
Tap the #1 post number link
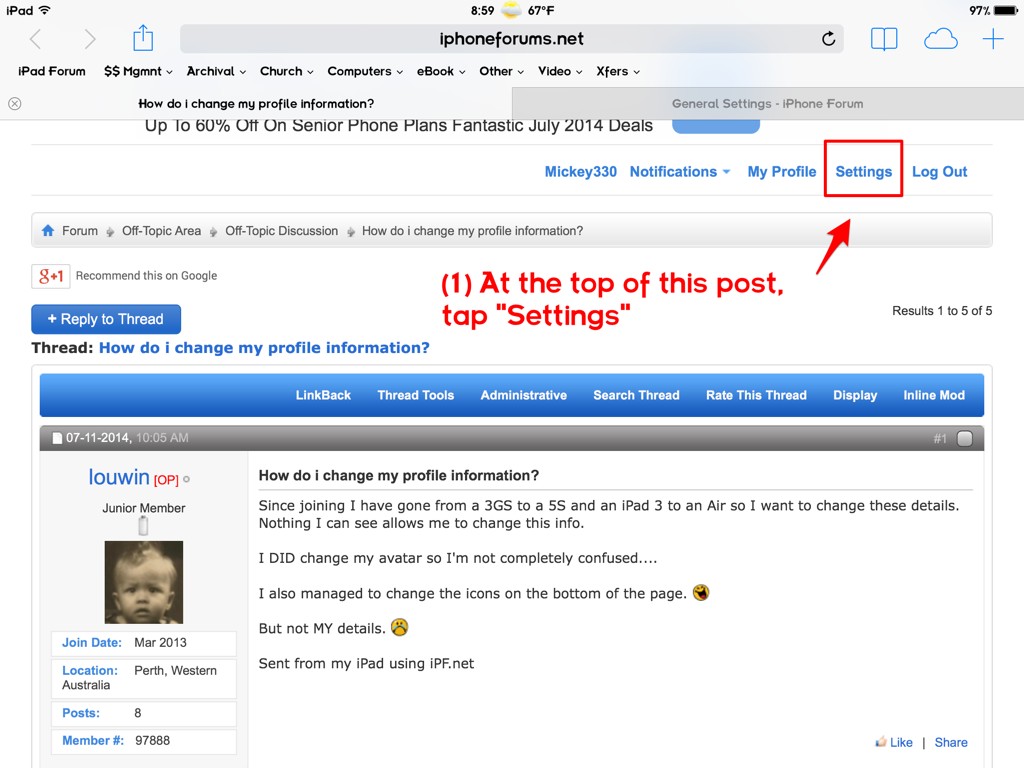point(940,439)
